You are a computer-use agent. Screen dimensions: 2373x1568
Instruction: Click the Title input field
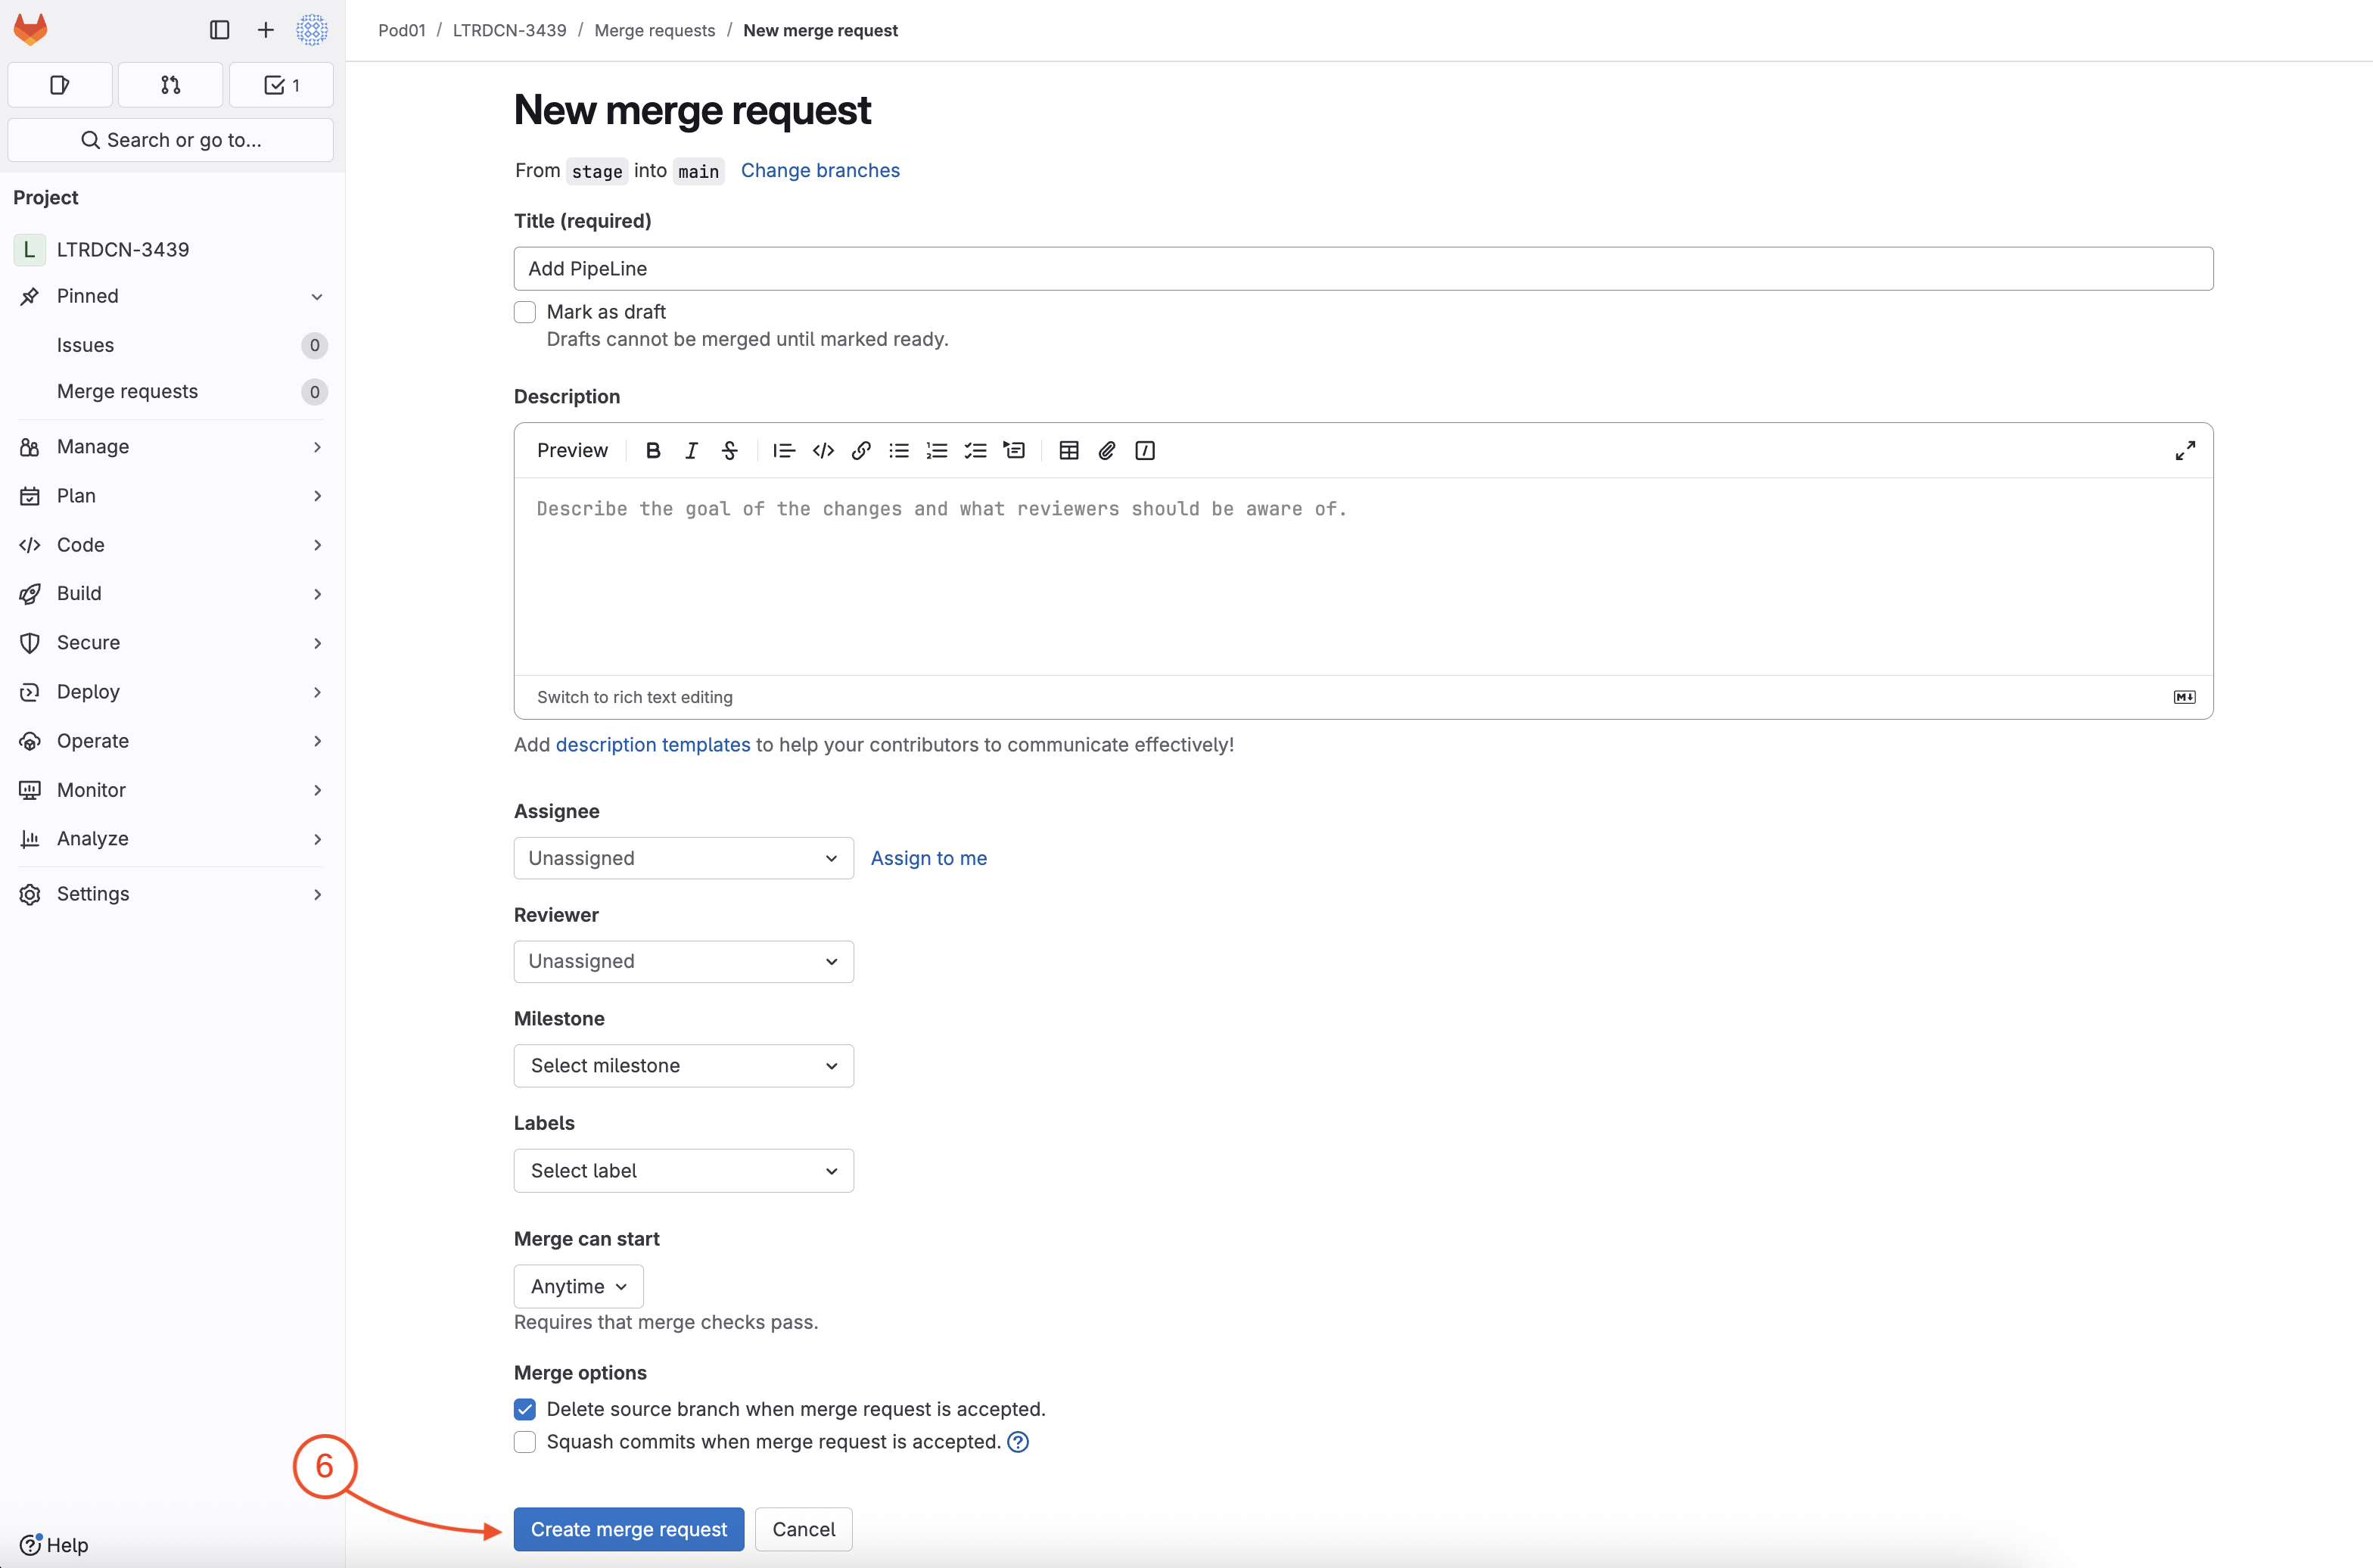[1362, 268]
